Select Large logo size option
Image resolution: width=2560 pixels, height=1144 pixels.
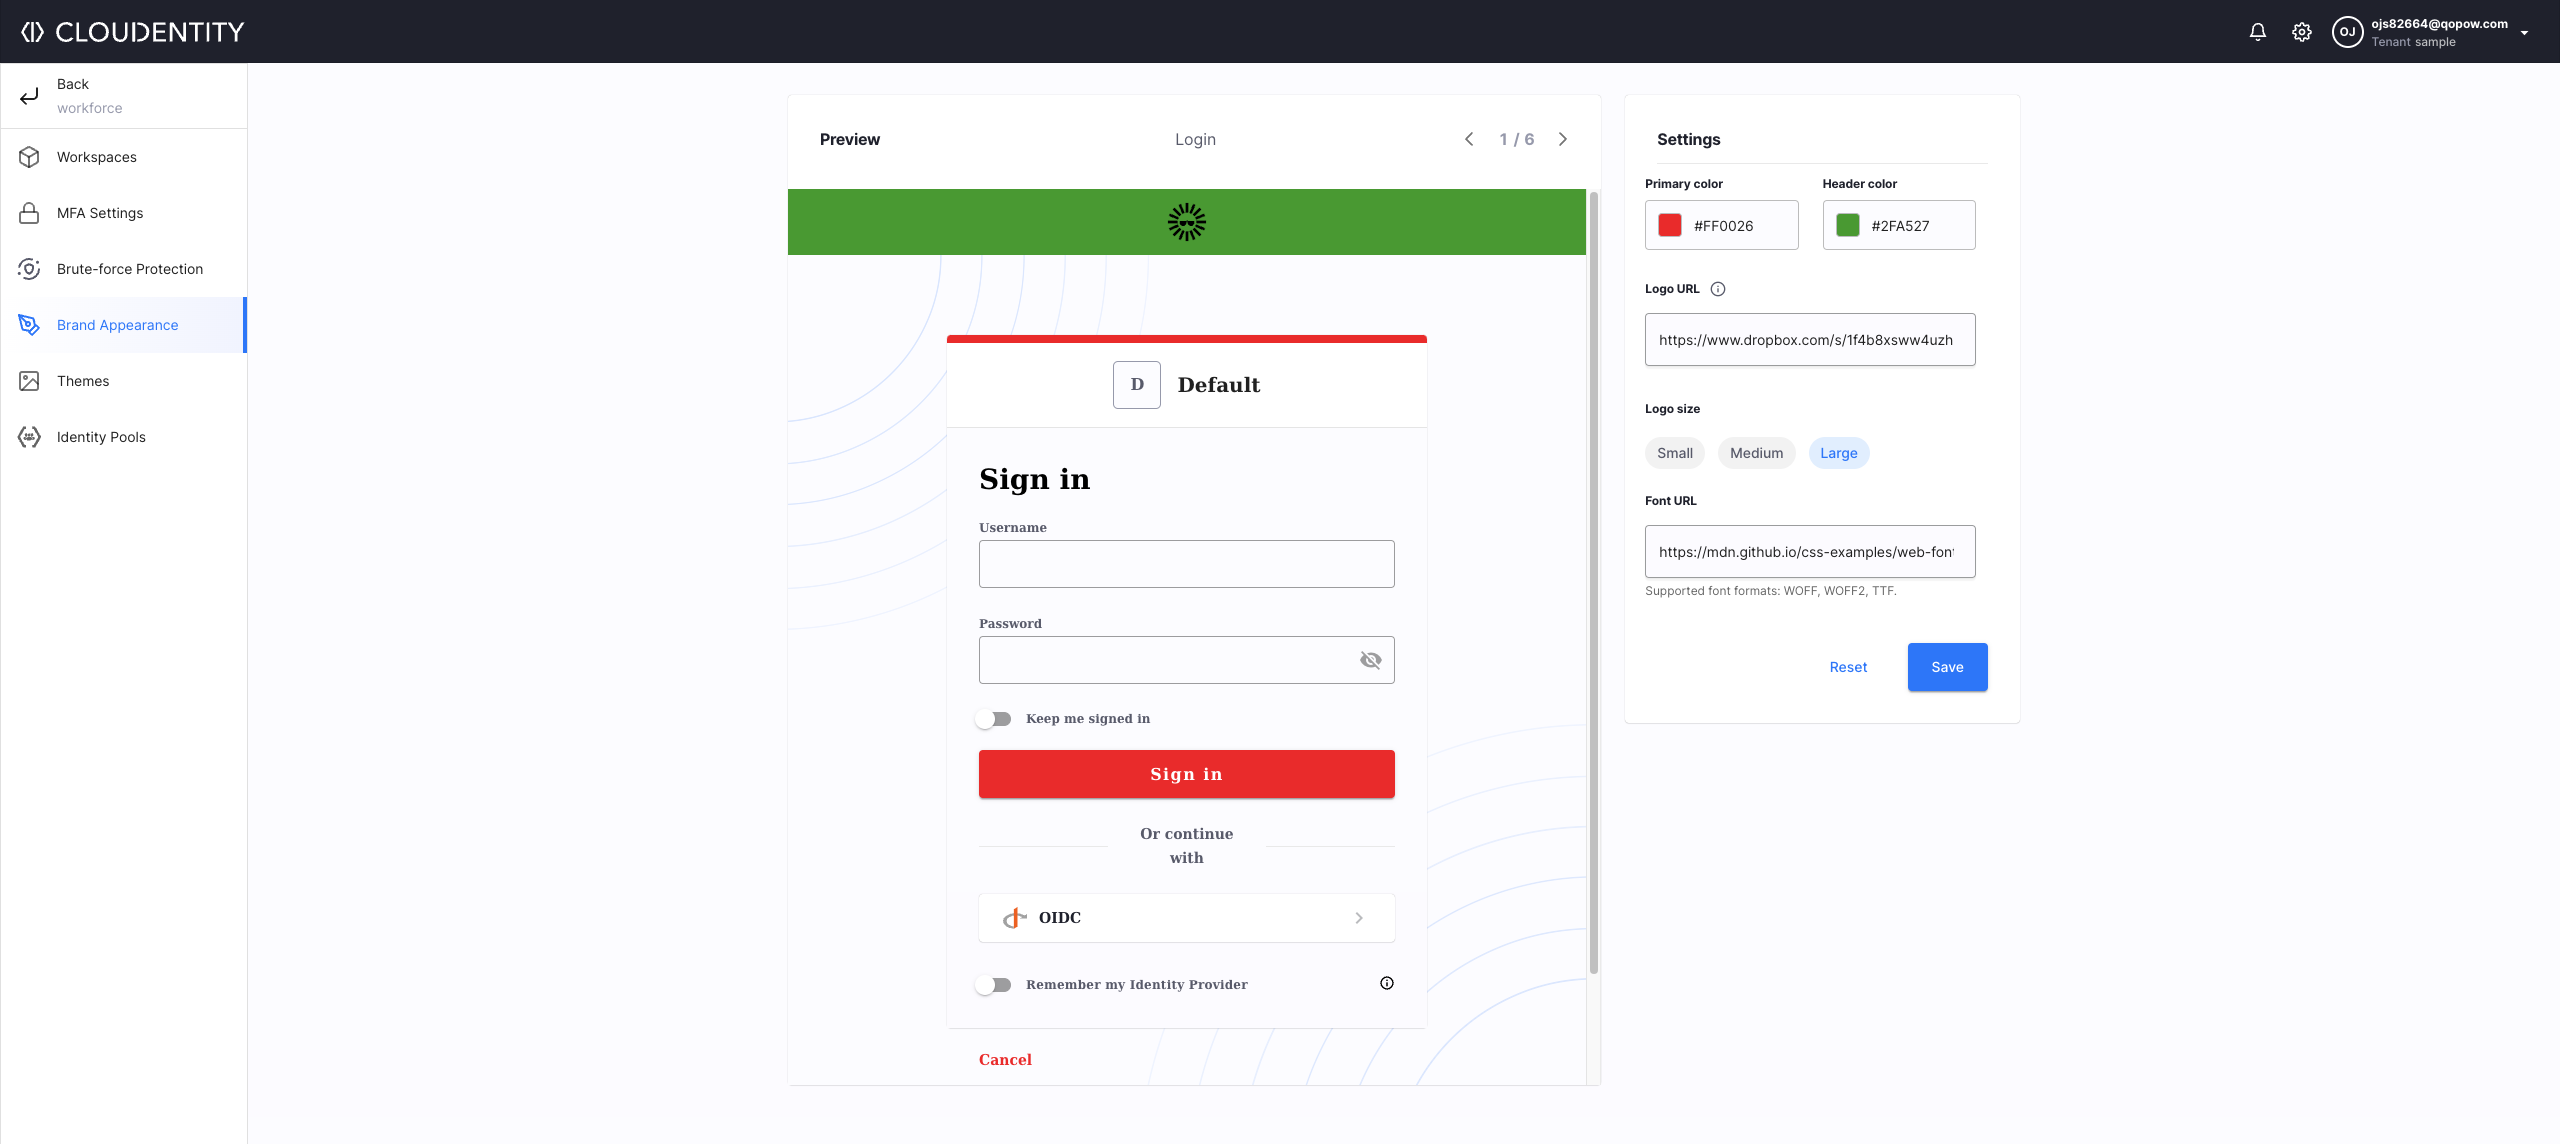coord(1838,452)
